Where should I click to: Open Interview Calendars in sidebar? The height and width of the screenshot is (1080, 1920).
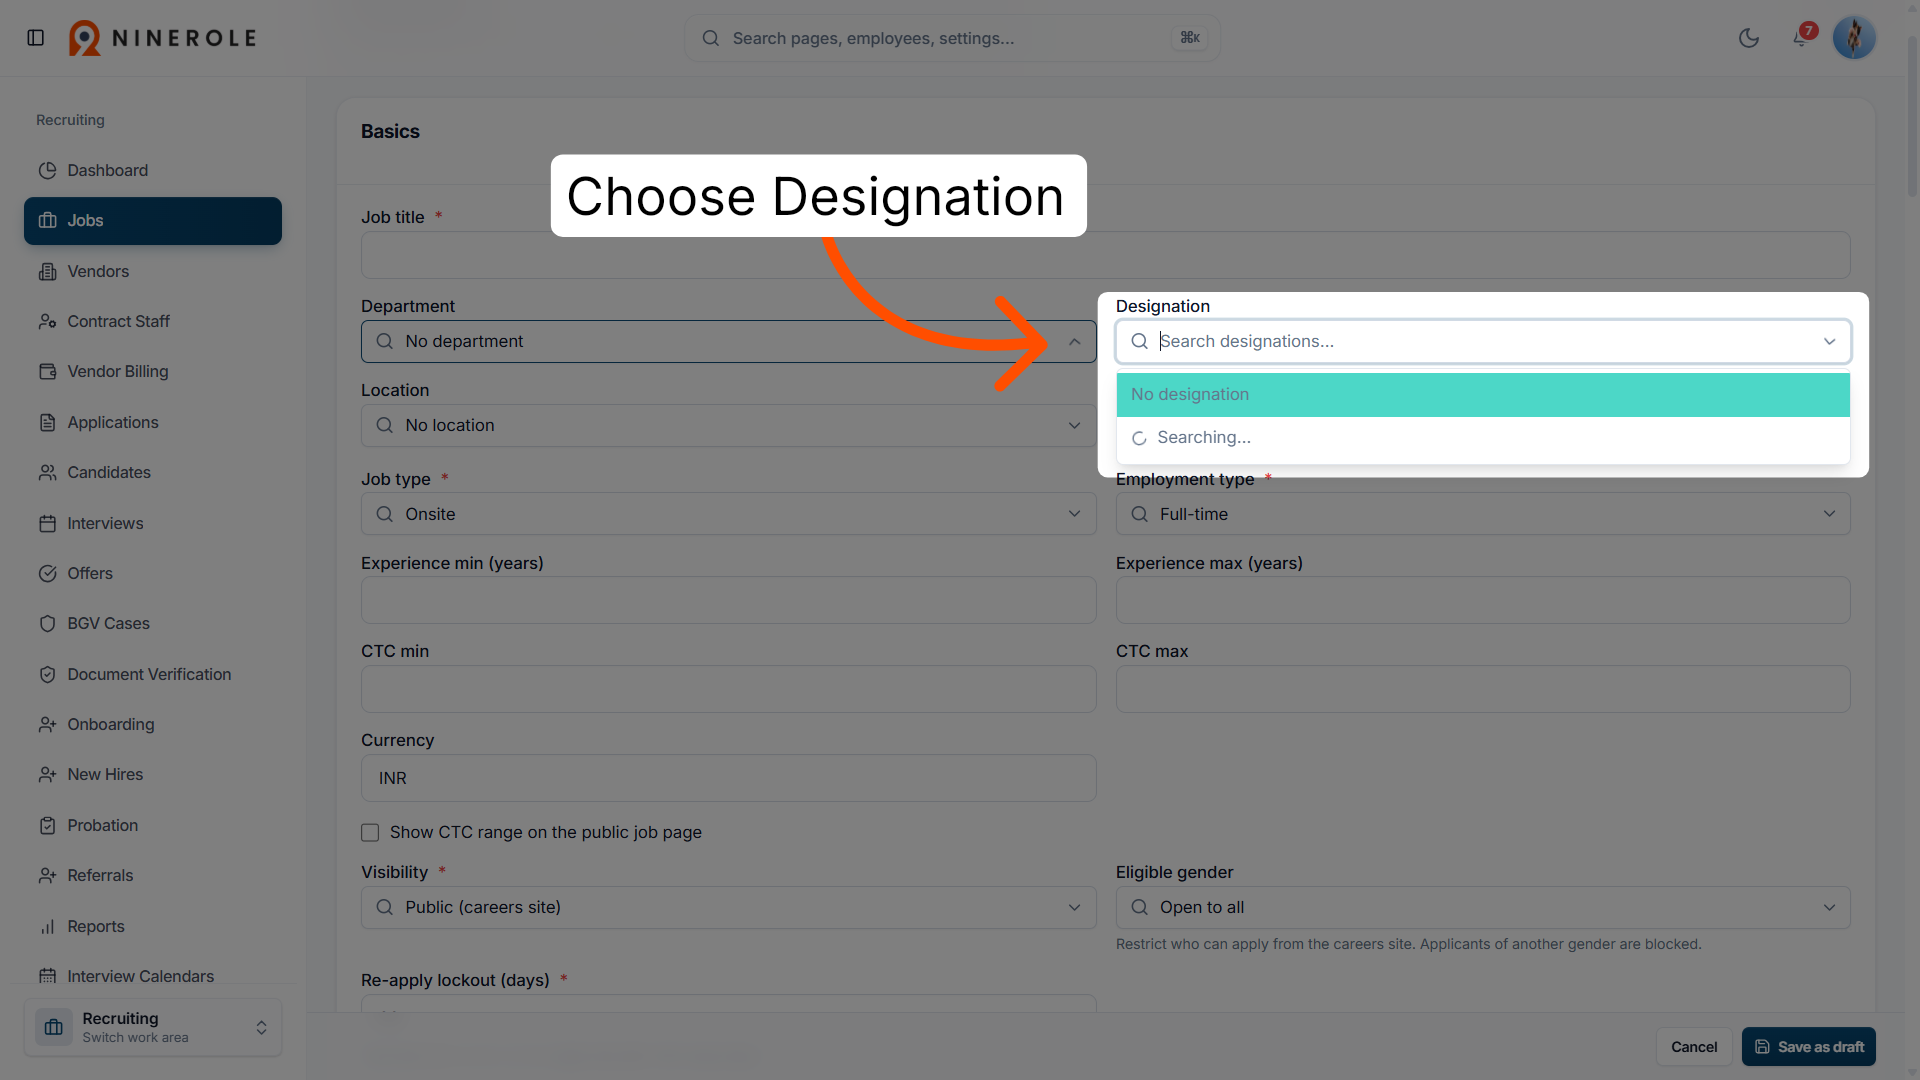153,976
